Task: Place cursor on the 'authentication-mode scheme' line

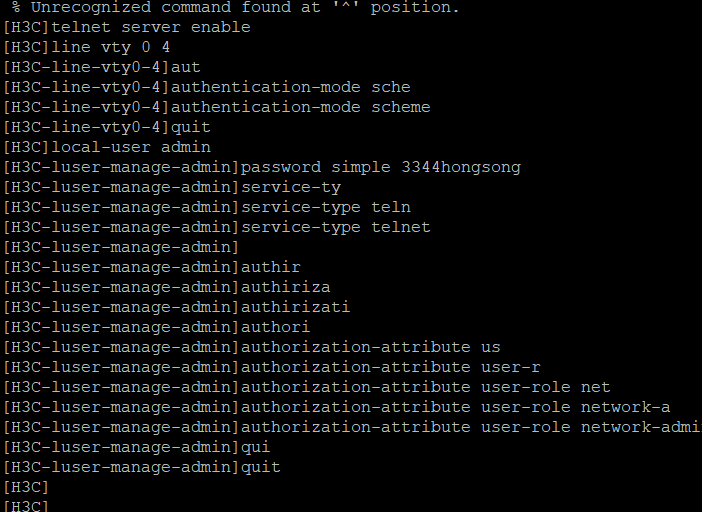Action: tap(300, 107)
